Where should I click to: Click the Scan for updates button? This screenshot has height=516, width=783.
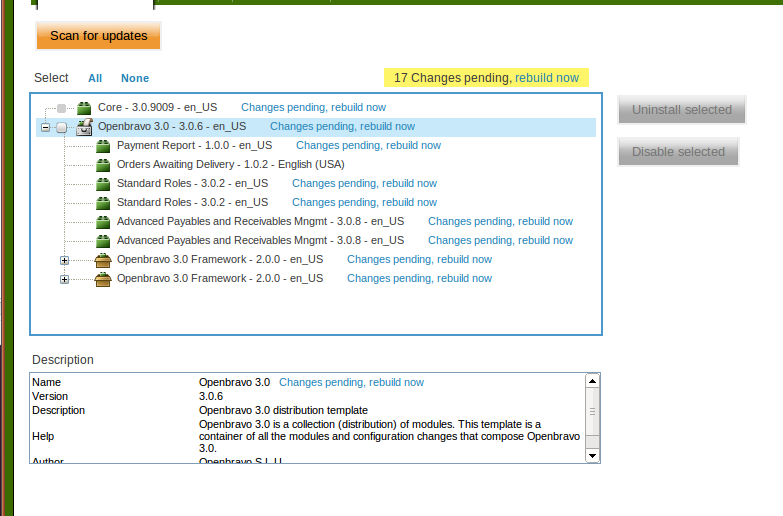click(x=98, y=36)
